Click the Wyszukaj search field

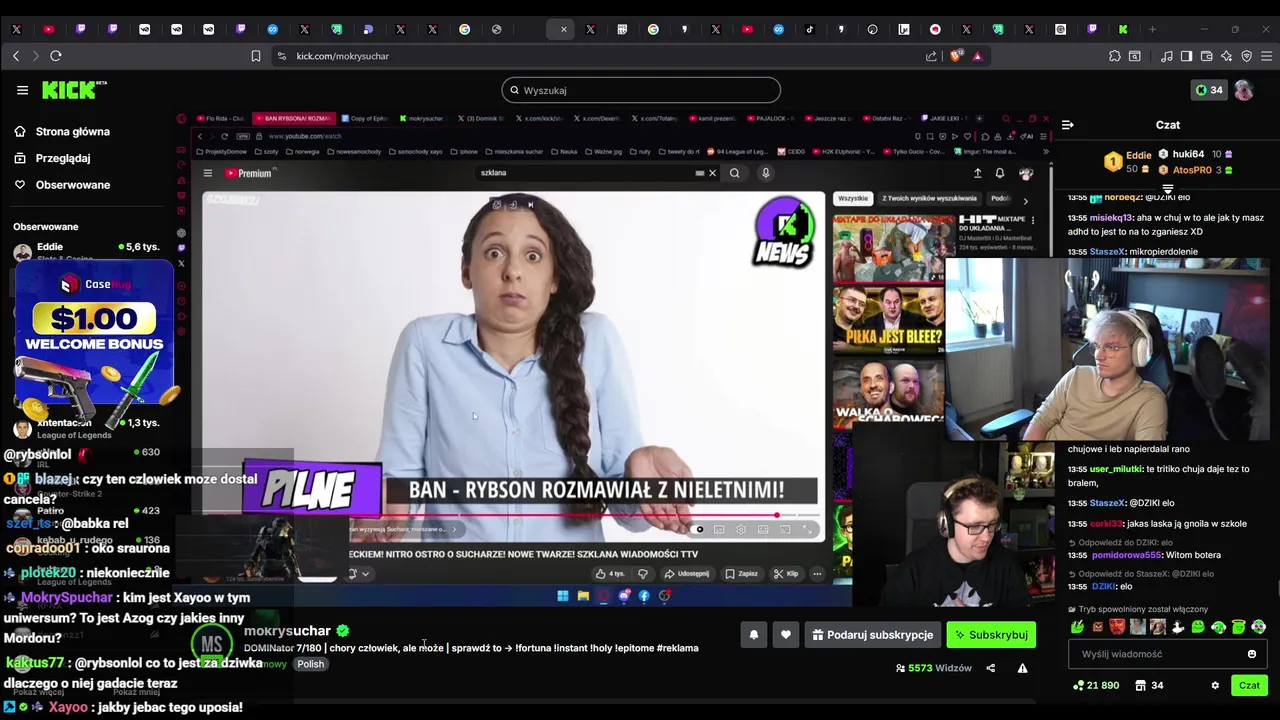click(x=641, y=90)
